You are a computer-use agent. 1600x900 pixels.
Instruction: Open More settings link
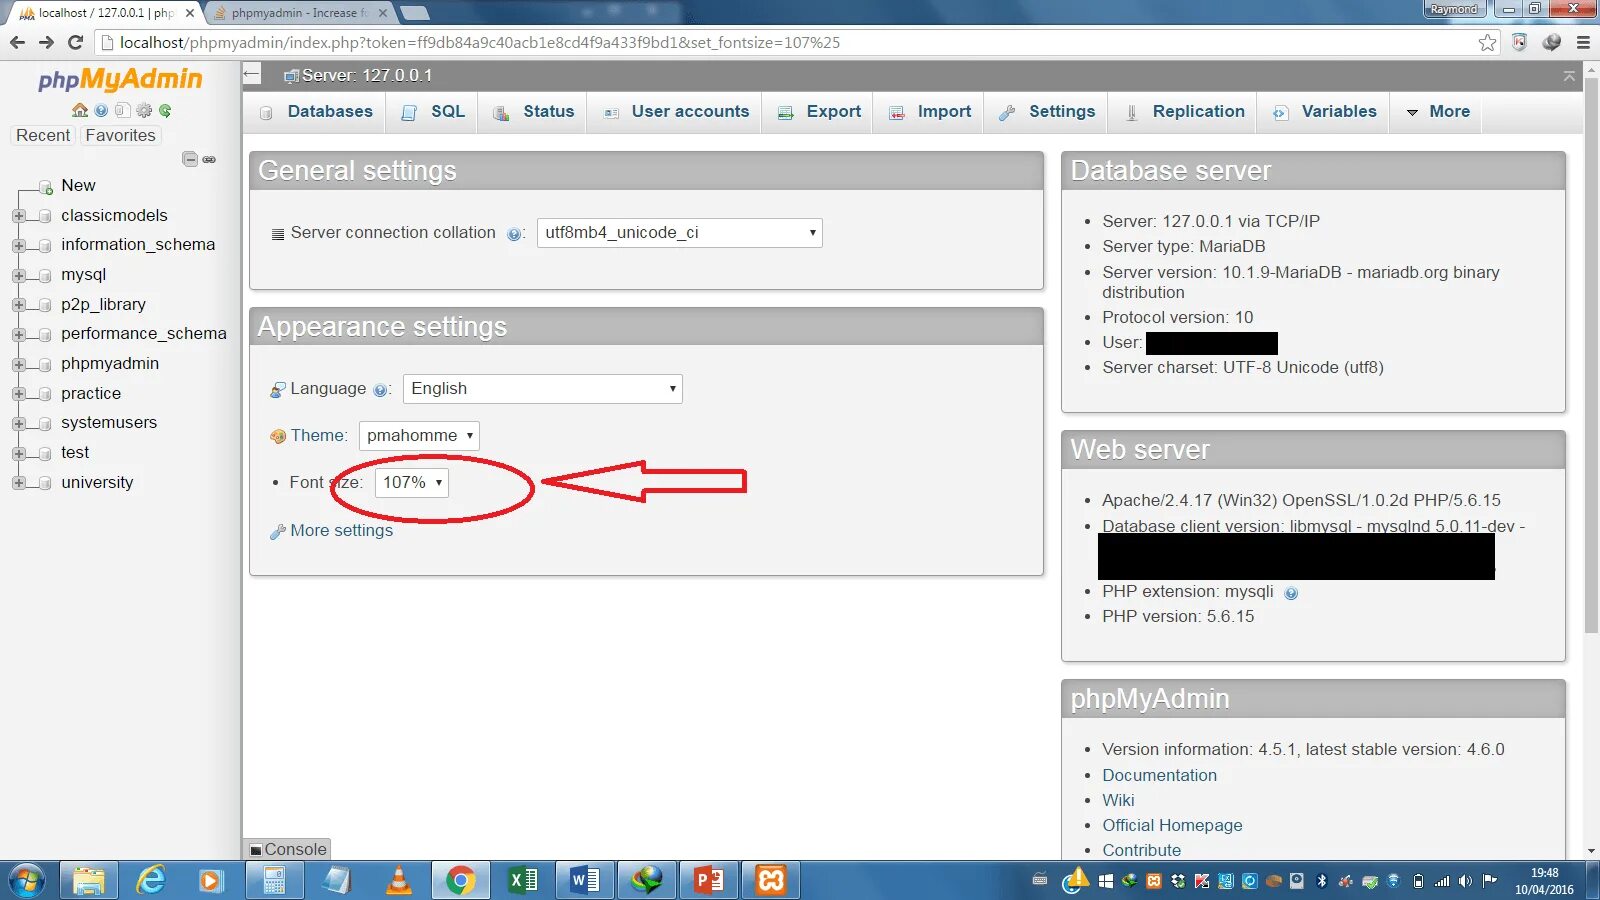tap(341, 531)
